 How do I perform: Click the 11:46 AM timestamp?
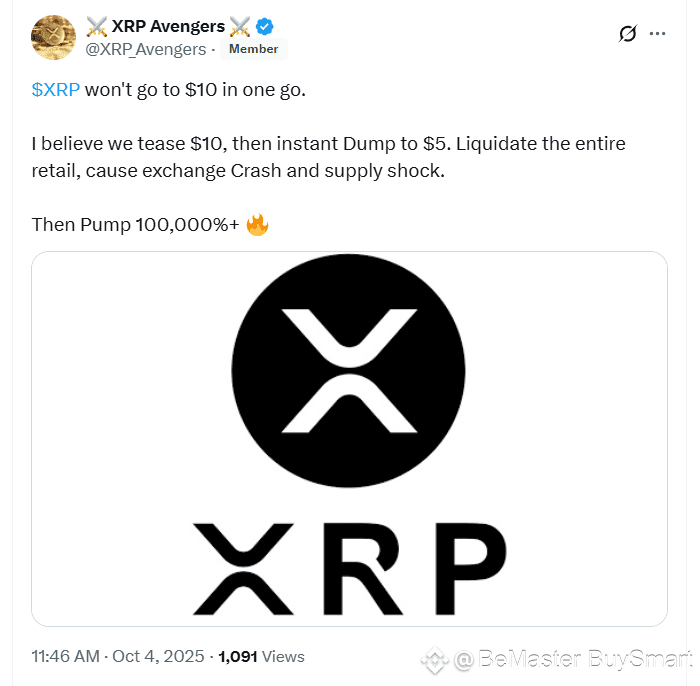(66, 657)
